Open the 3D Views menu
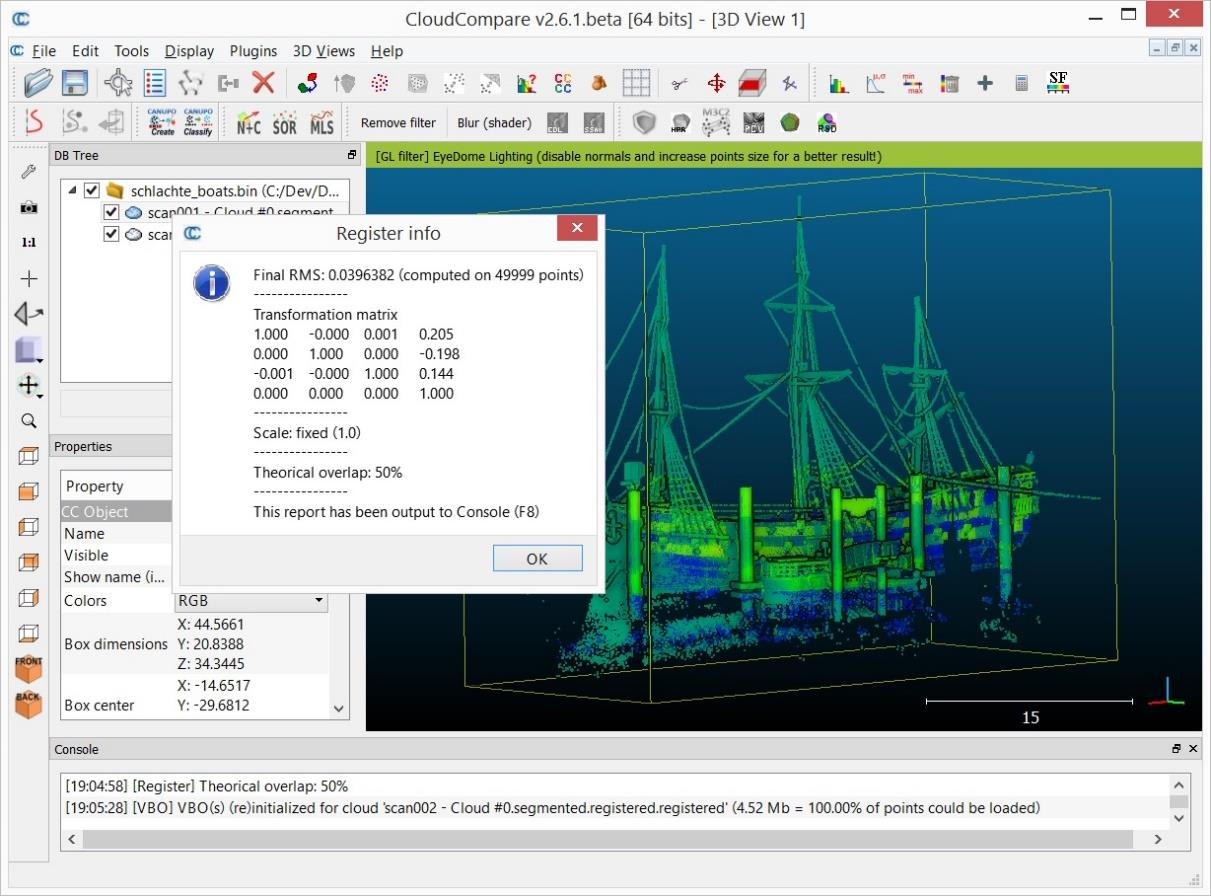 pos(323,51)
